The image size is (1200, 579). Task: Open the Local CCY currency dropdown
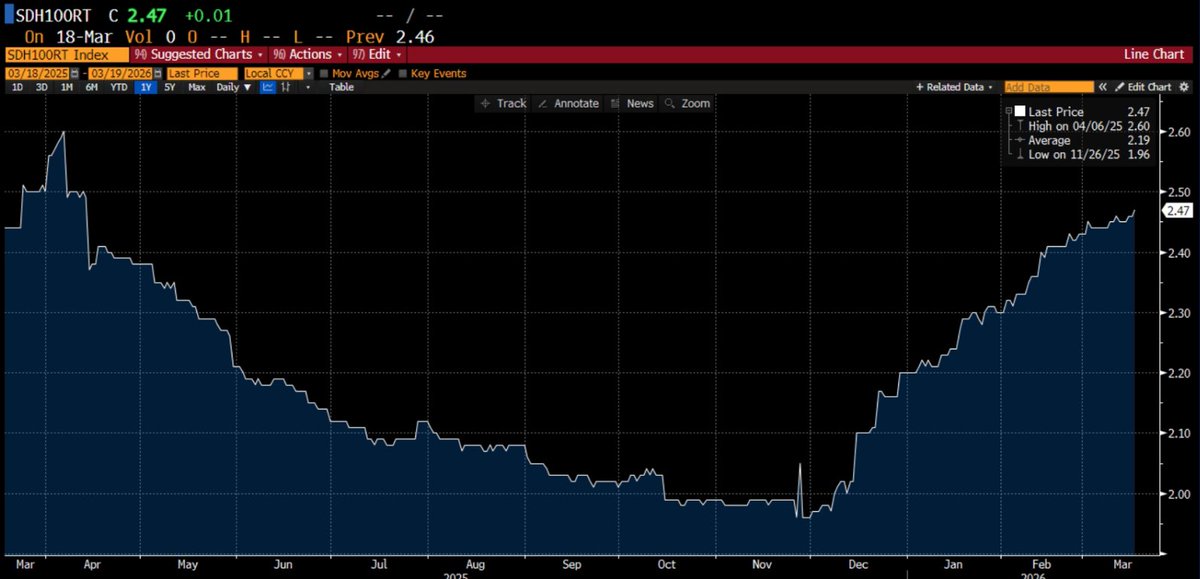click(x=278, y=74)
